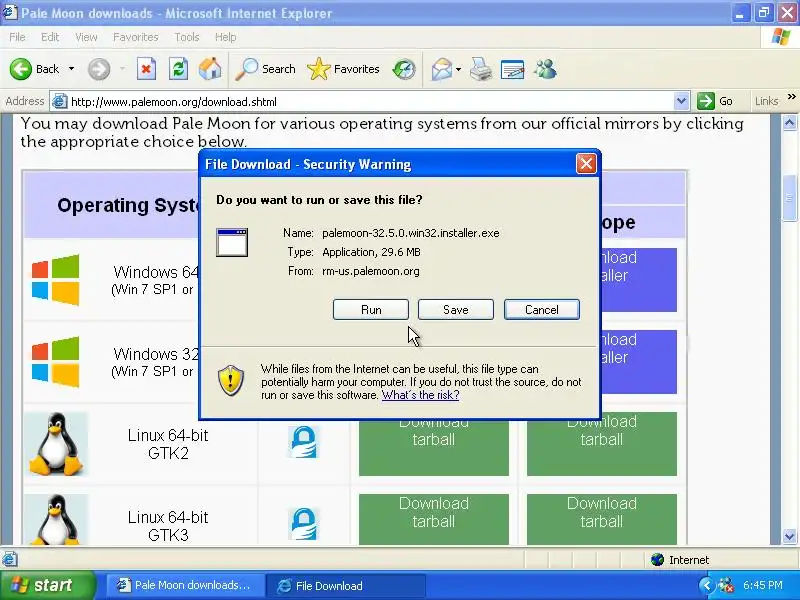Click the Save button in the dialog
800x600 pixels.
pyautogui.click(x=456, y=310)
